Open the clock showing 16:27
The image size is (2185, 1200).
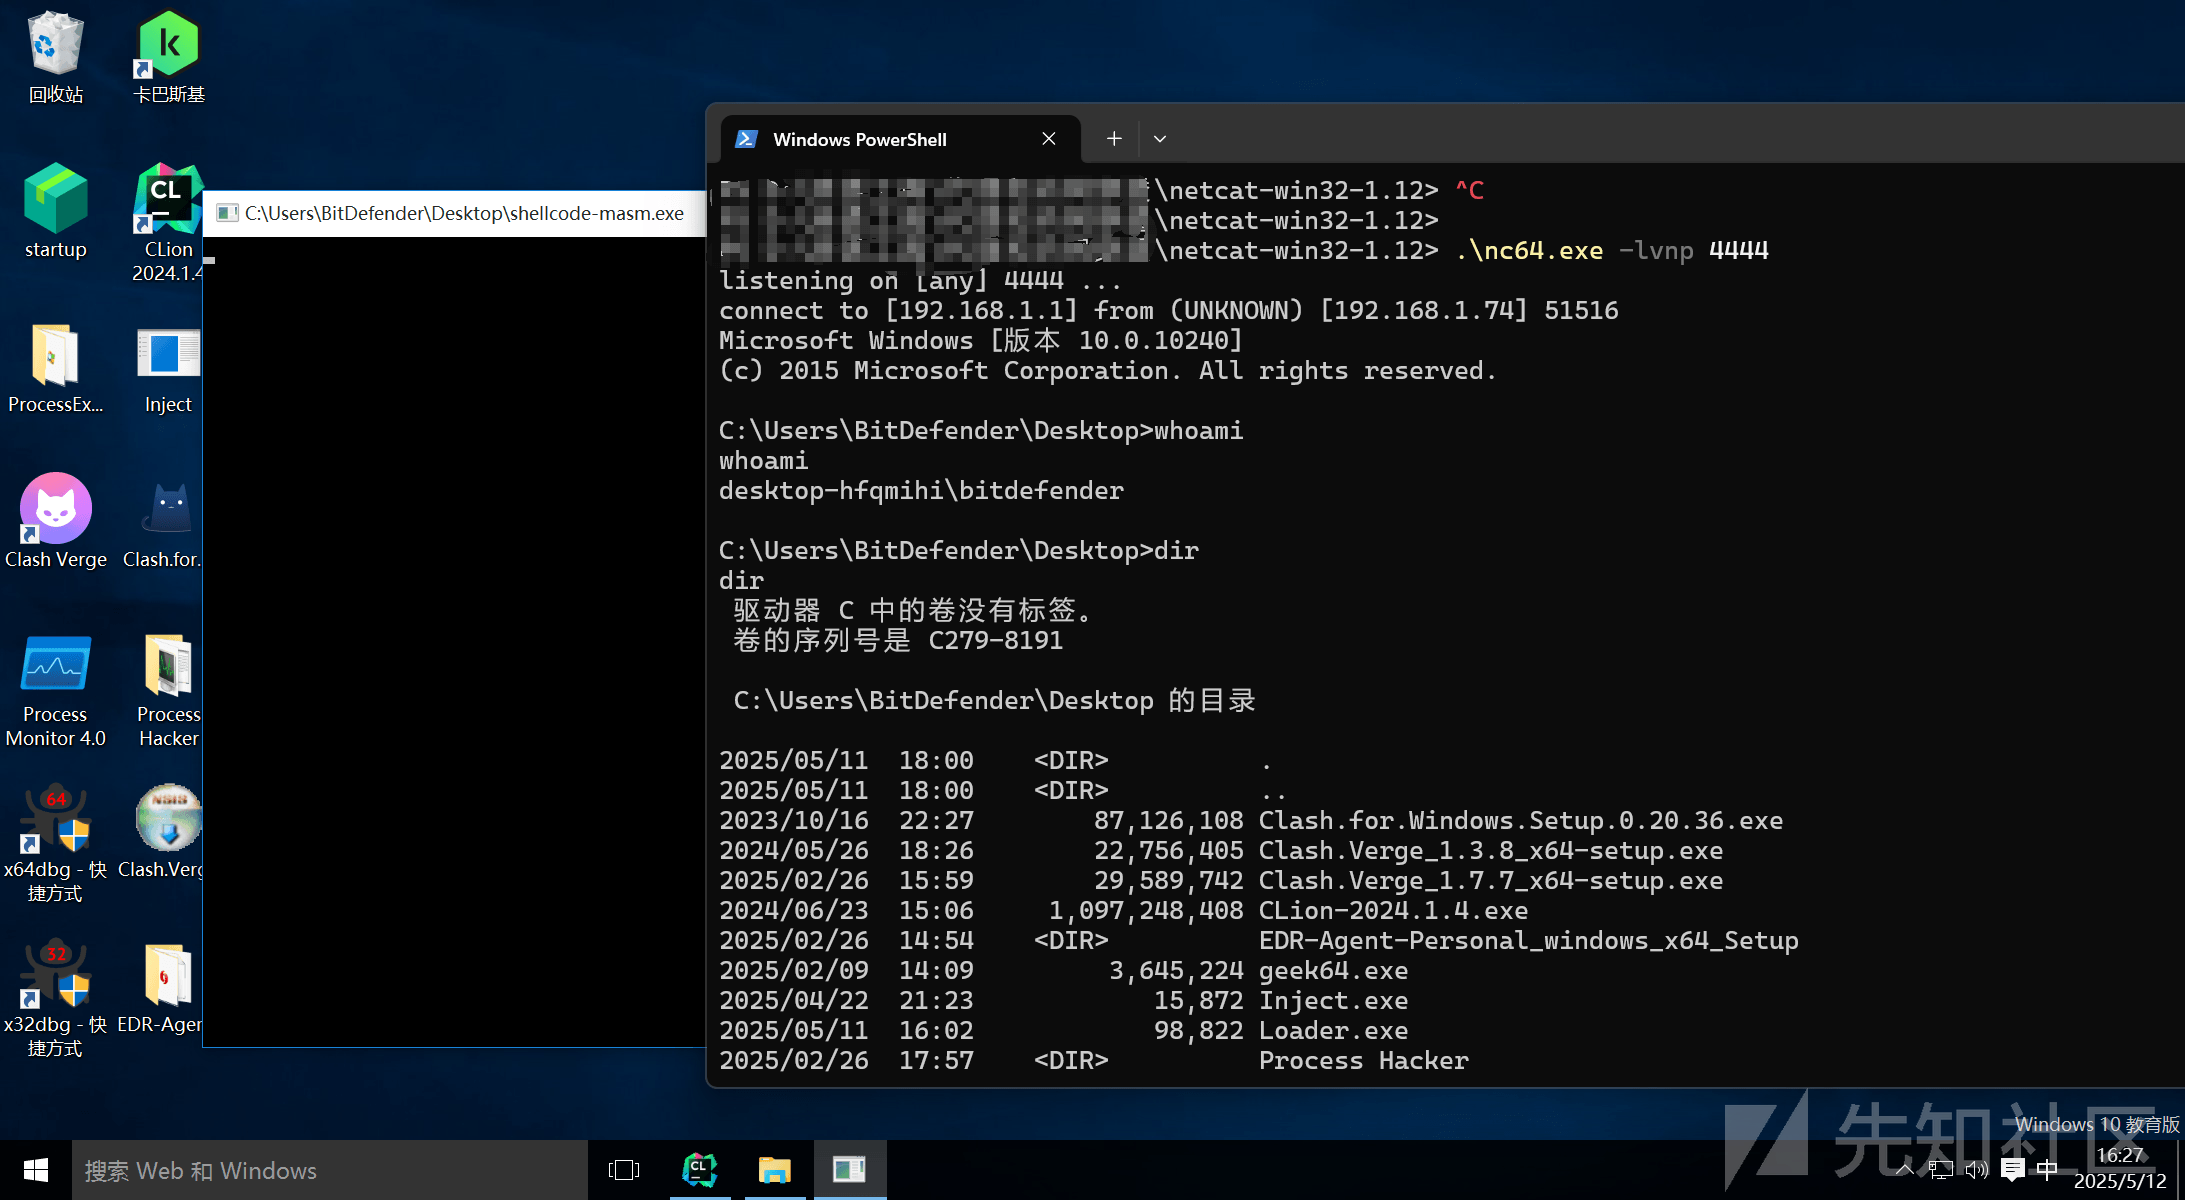(2120, 1168)
